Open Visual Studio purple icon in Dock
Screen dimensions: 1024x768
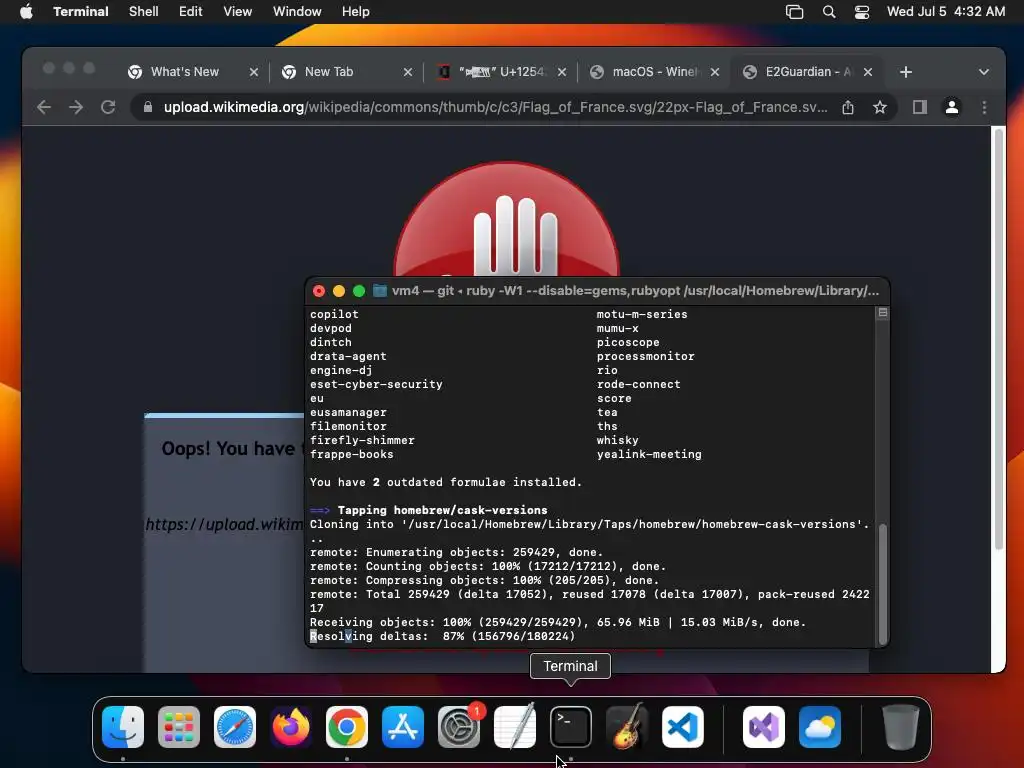[x=764, y=727]
